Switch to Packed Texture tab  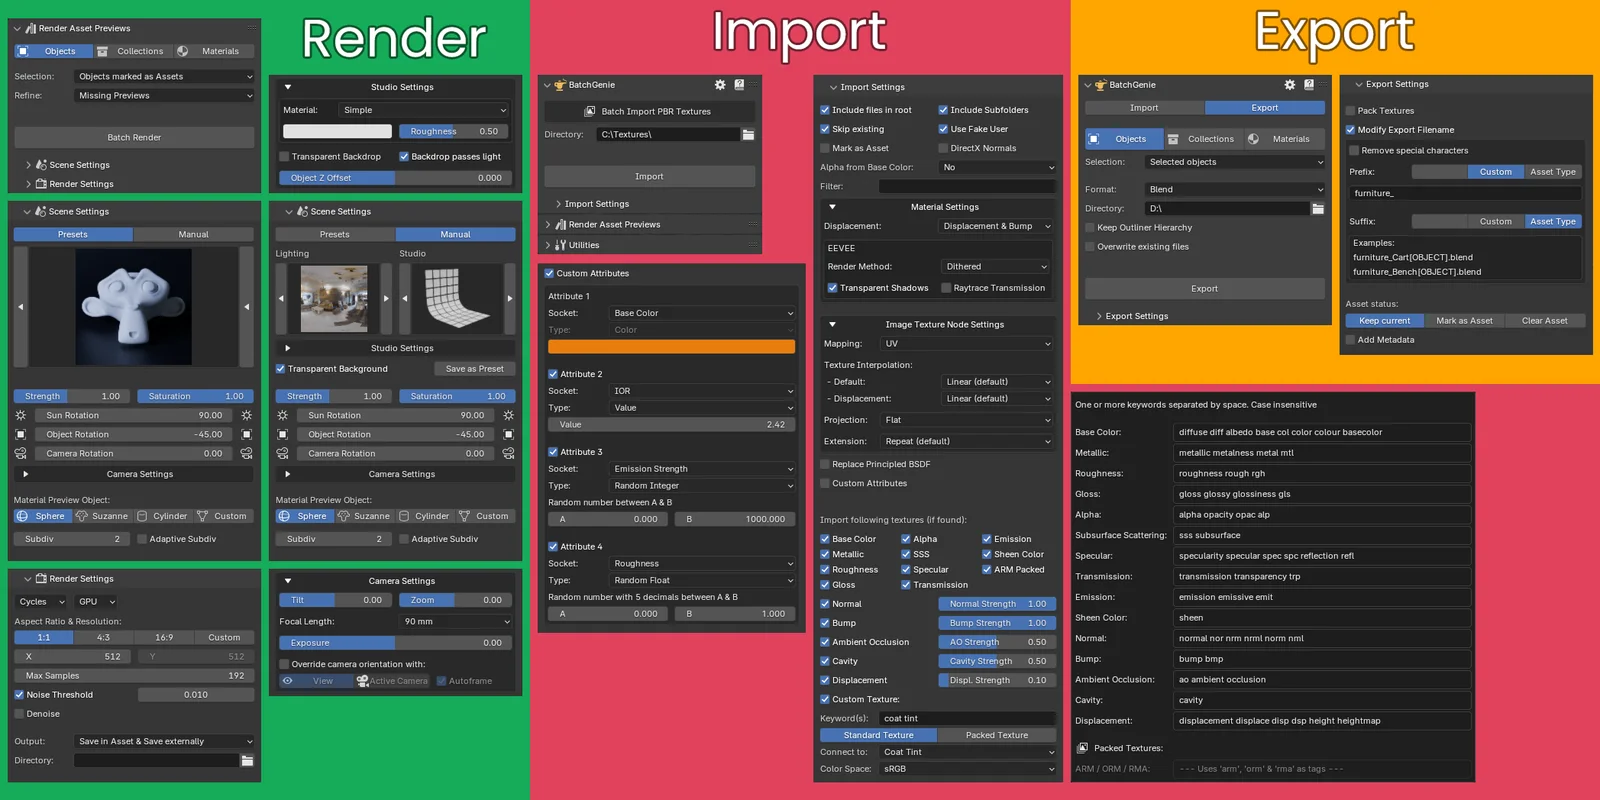[x=996, y=735]
